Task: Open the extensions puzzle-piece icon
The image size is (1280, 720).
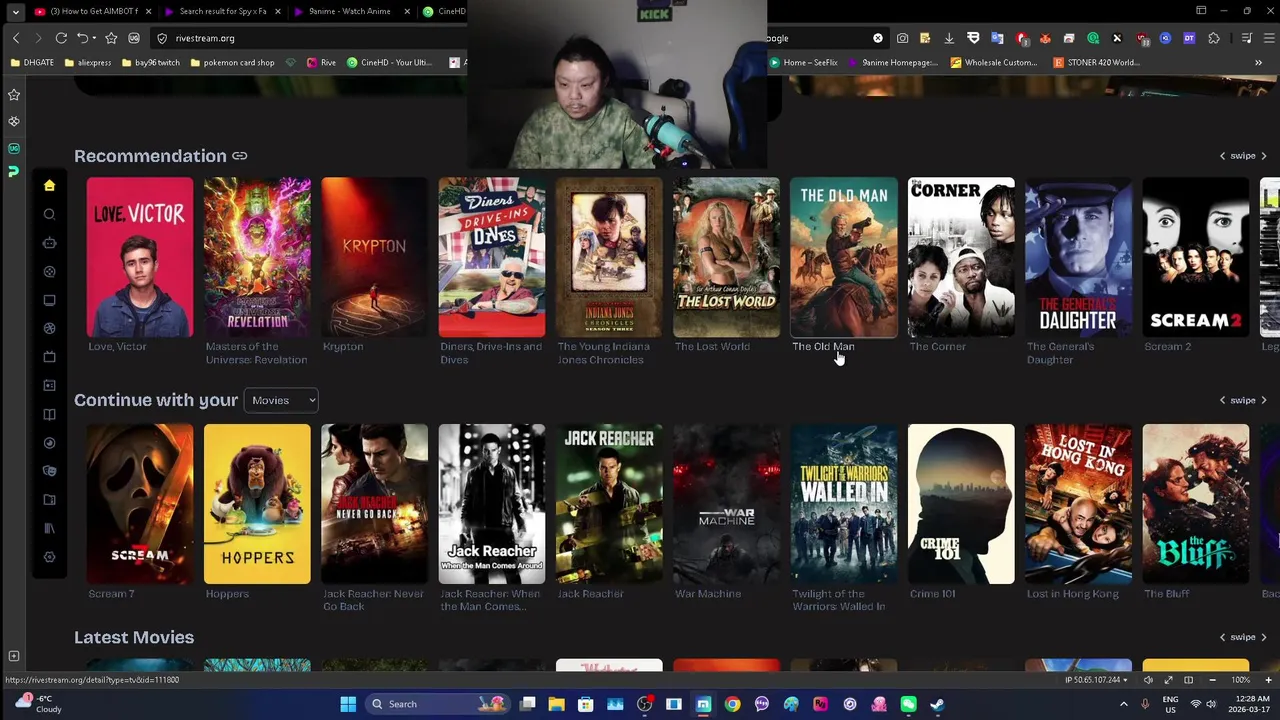Action: point(1214,38)
